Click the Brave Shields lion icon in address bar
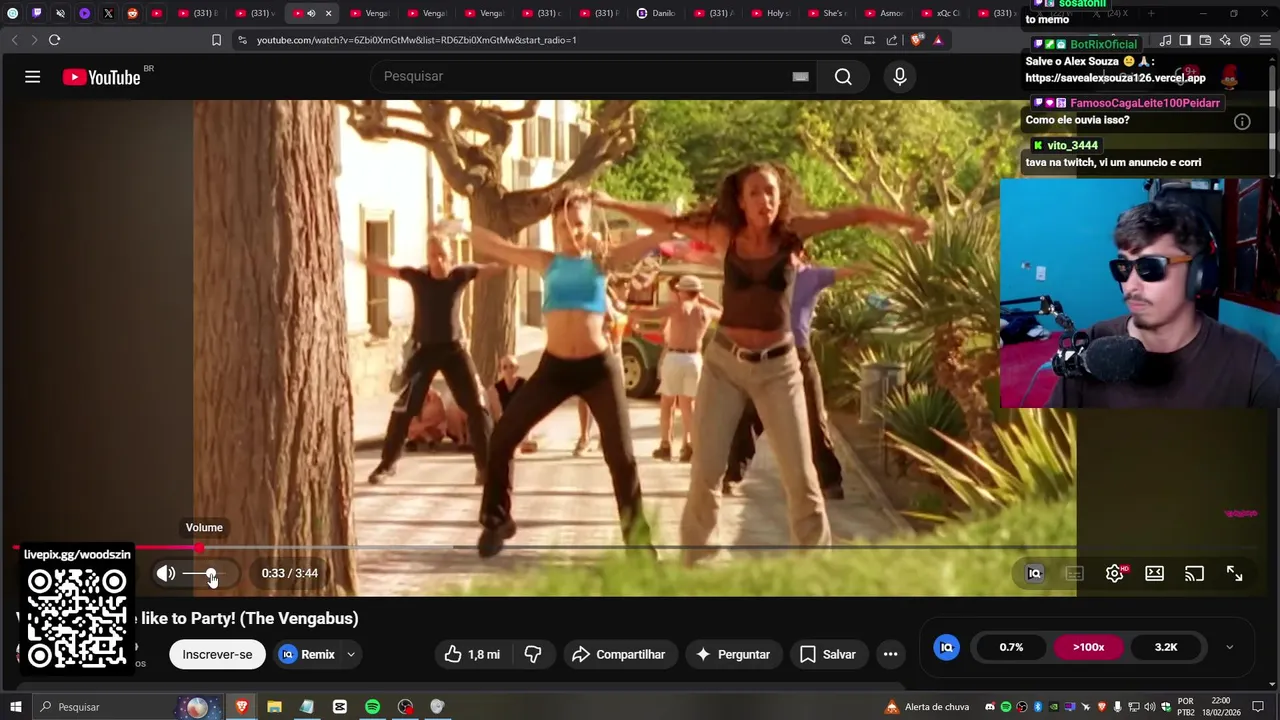 [916, 40]
